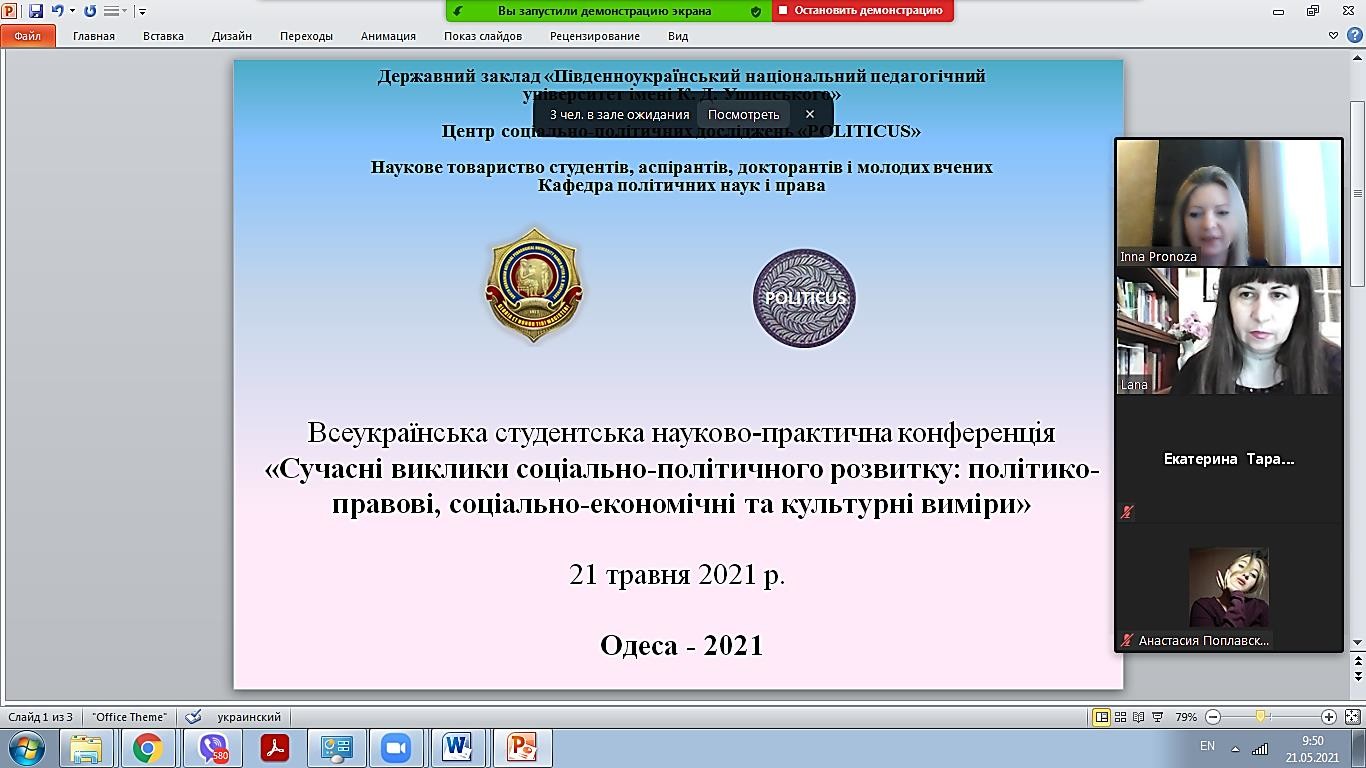
Task: Show hidden system tray icons
Action: tap(1235, 749)
